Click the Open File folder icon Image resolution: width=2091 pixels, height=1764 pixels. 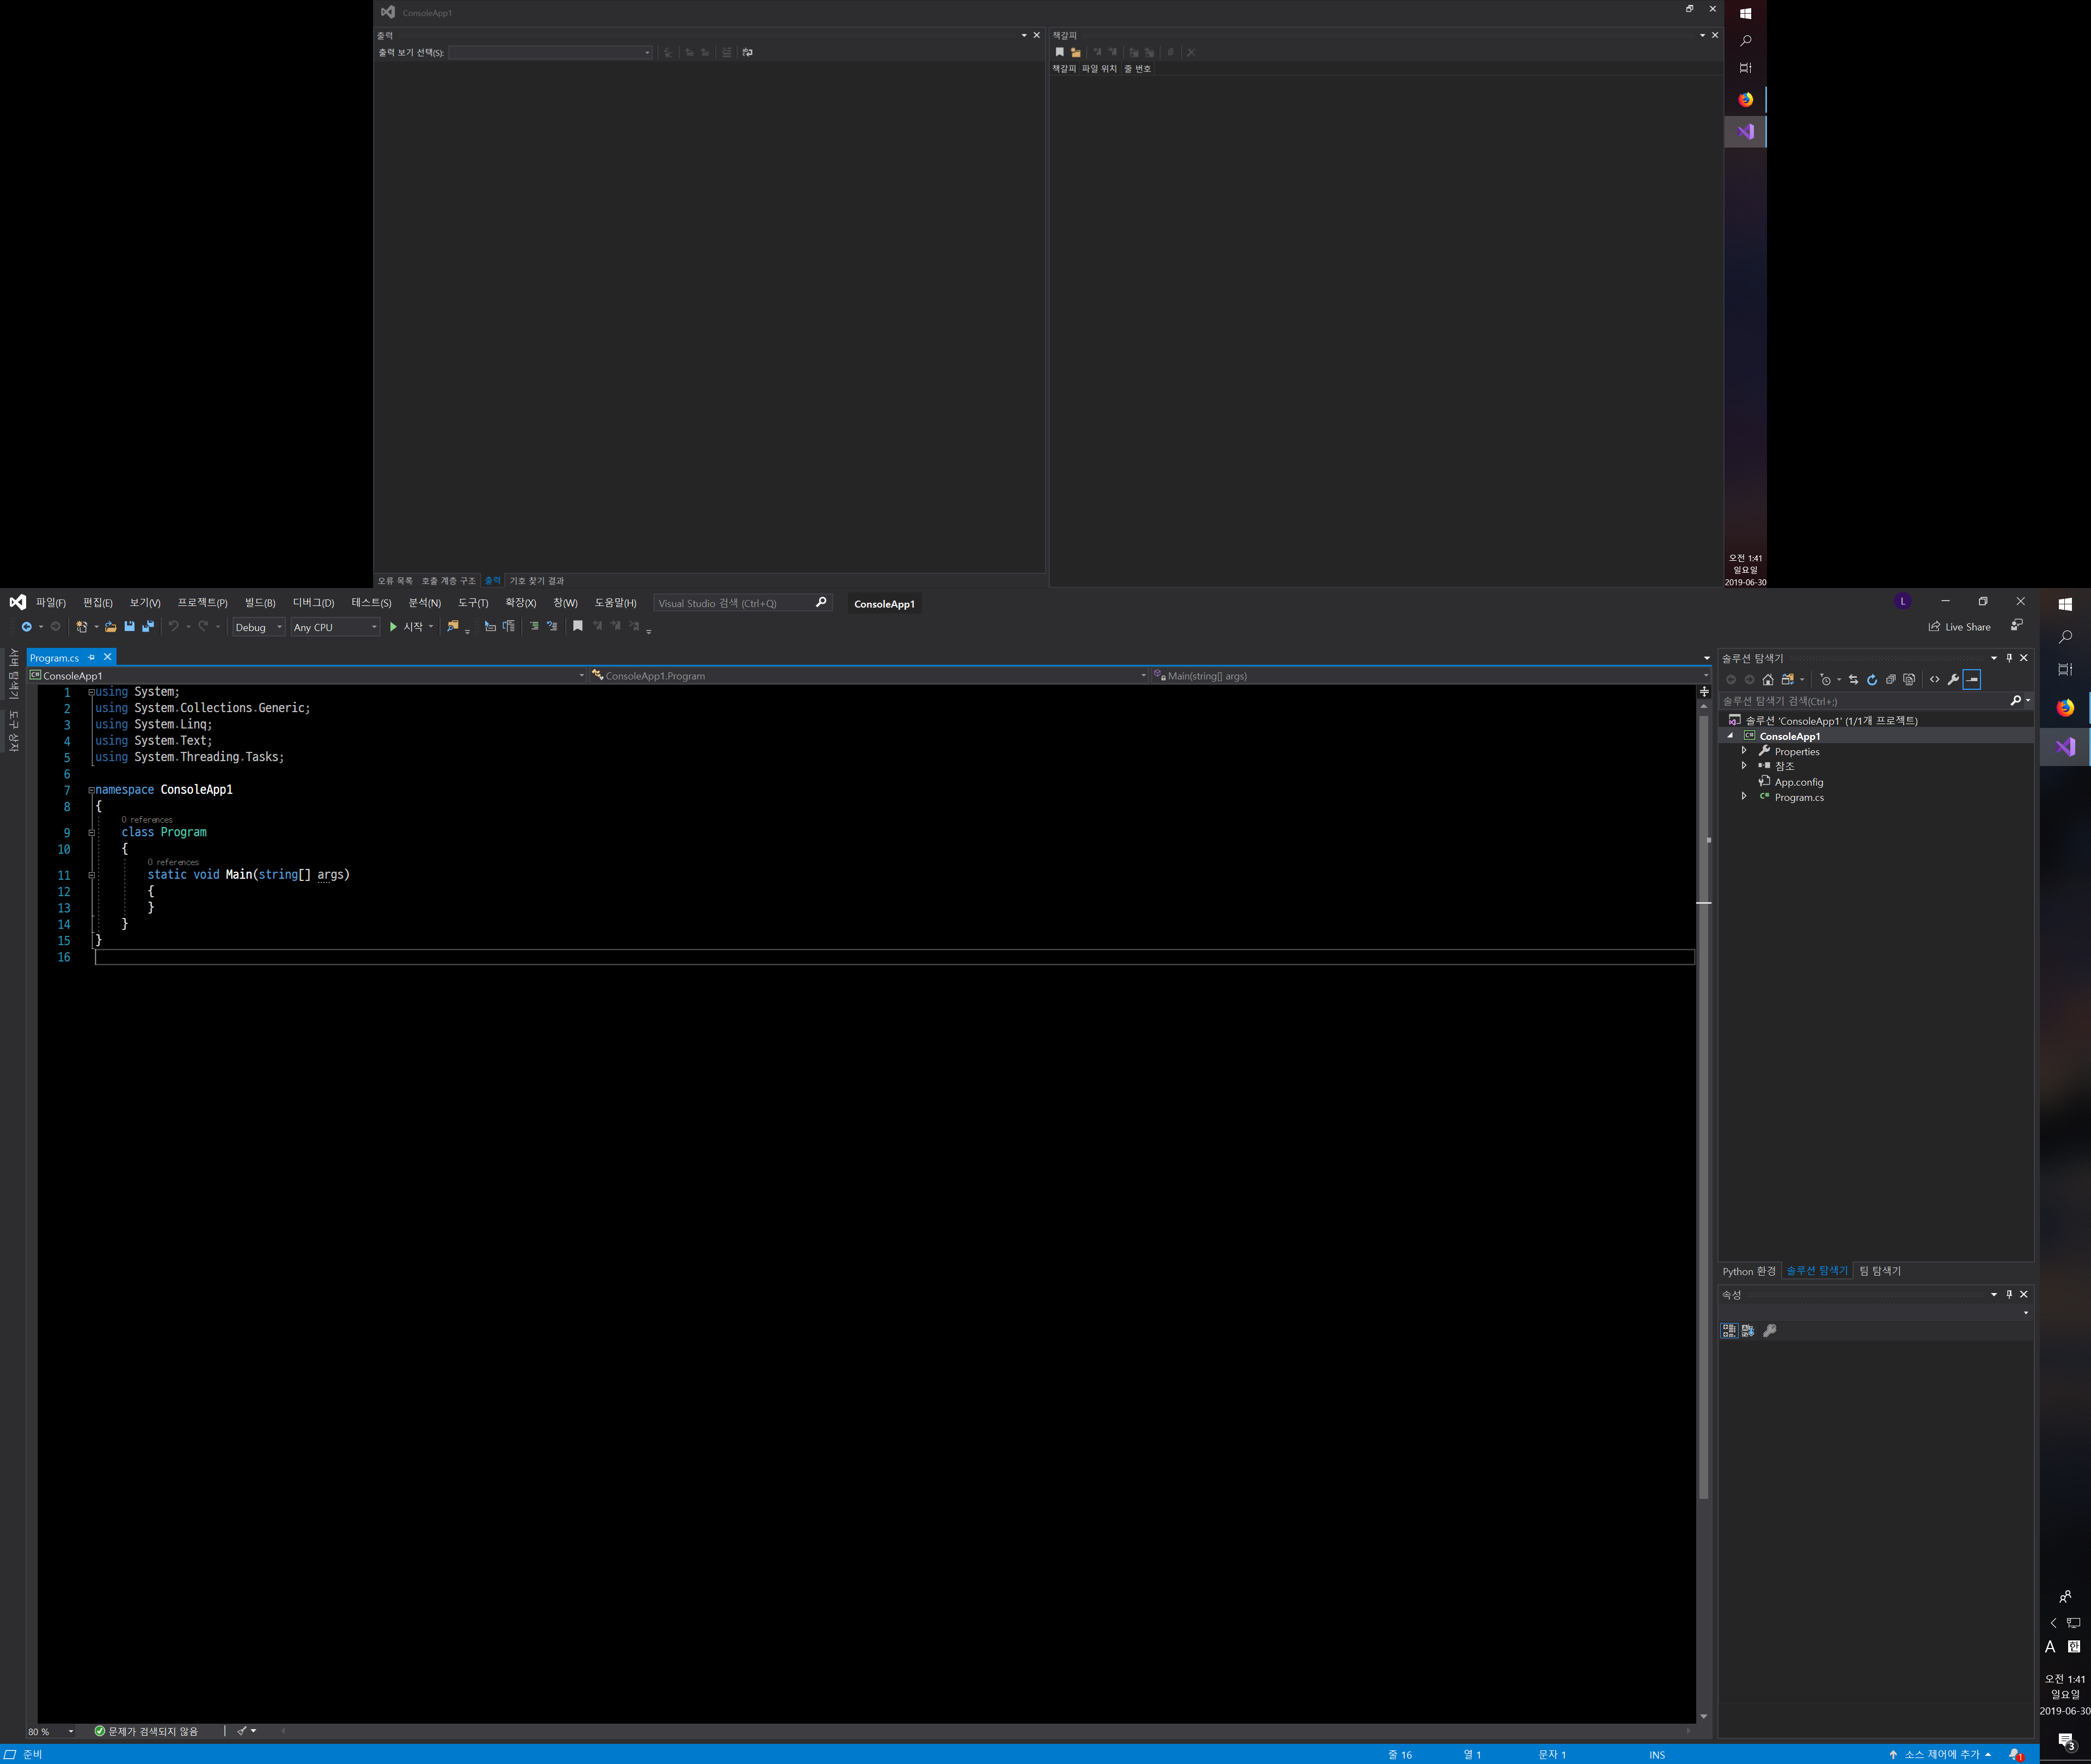[111, 626]
